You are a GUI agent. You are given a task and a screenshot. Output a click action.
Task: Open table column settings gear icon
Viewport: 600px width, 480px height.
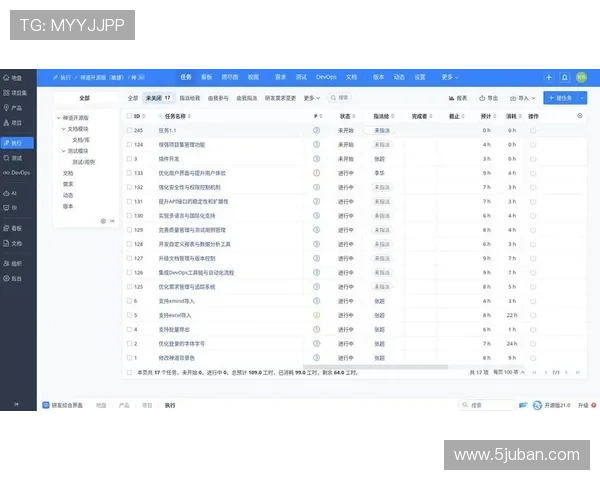[x=580, y=116]
